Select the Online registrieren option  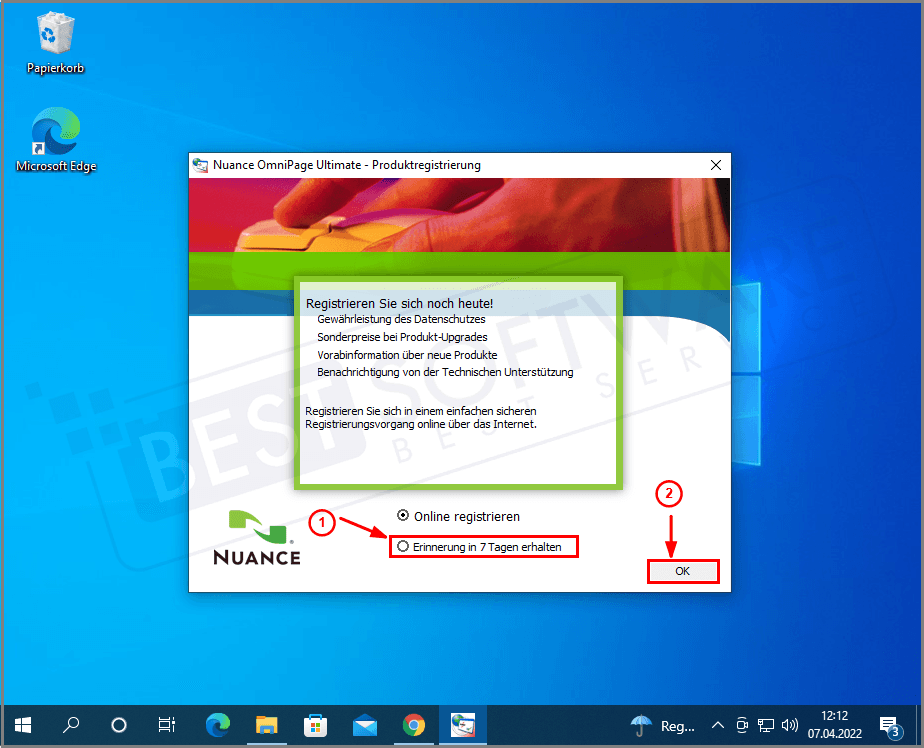coord(403,516)
